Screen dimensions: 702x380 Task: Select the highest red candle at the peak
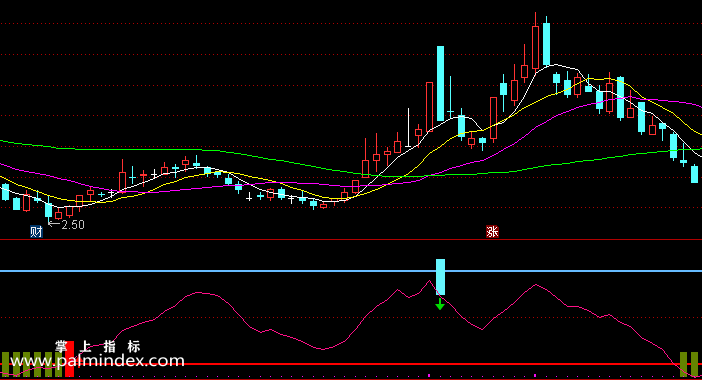(x=535, y=47)
